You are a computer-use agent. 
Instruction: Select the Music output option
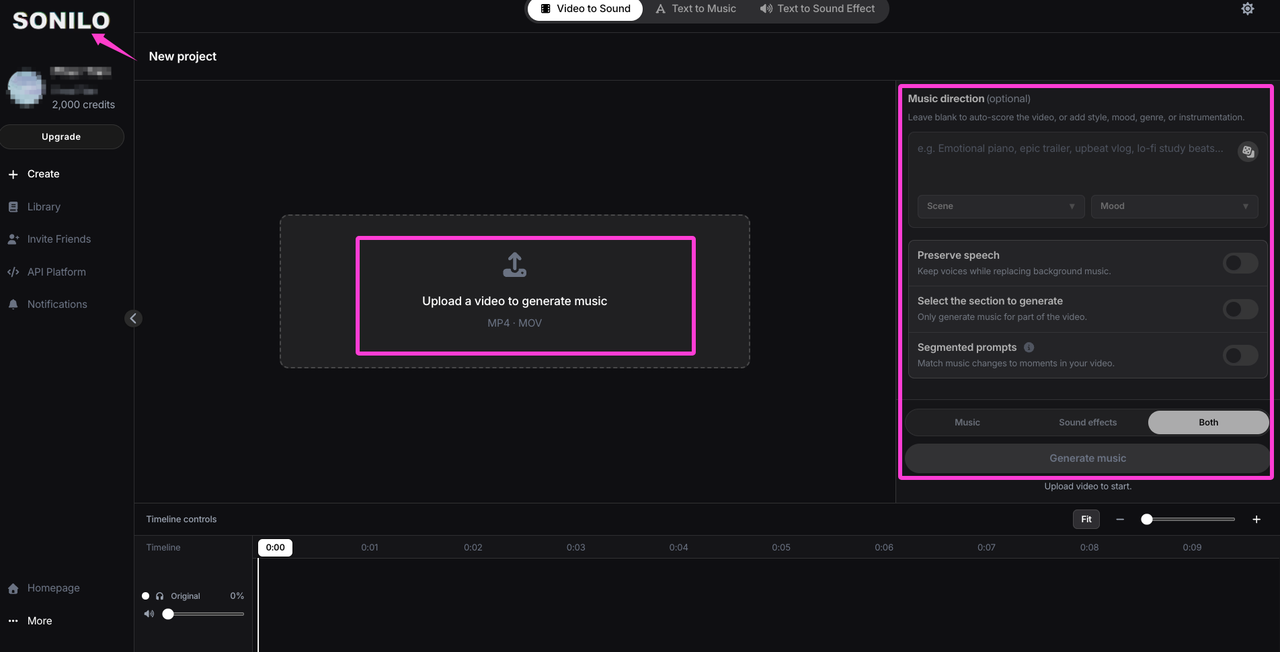point(967,422)
